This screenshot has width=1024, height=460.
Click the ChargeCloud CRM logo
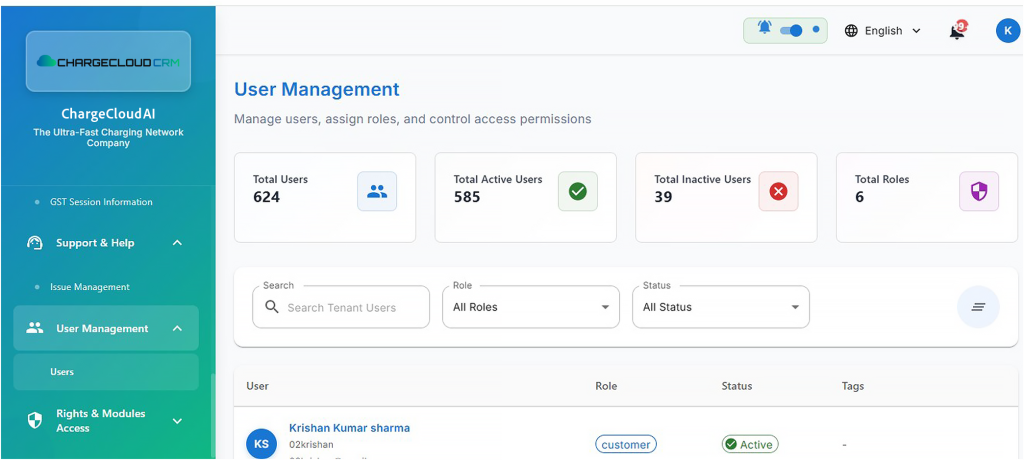pyautogui.click(x=108, y=61)
